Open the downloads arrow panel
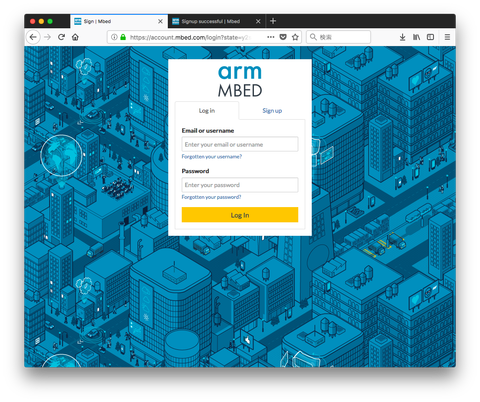This screenshot has width=480, height=402. pos(402,37)
